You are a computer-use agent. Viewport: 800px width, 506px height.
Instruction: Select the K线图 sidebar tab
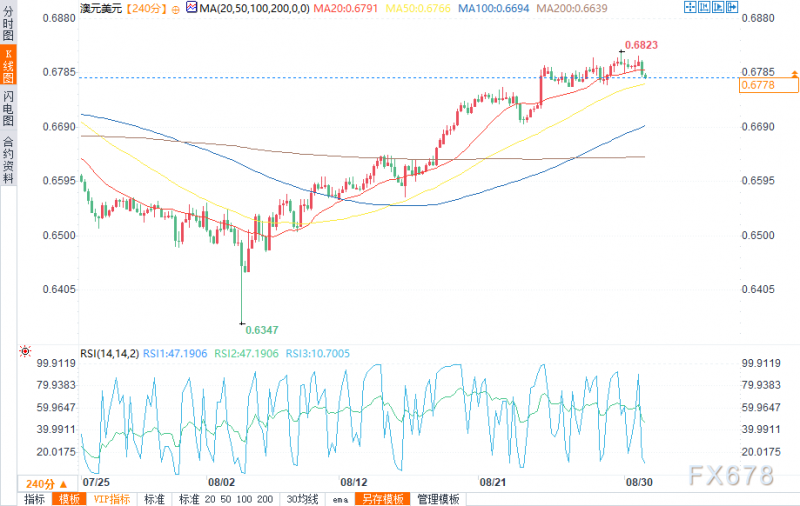coord(8,65)
